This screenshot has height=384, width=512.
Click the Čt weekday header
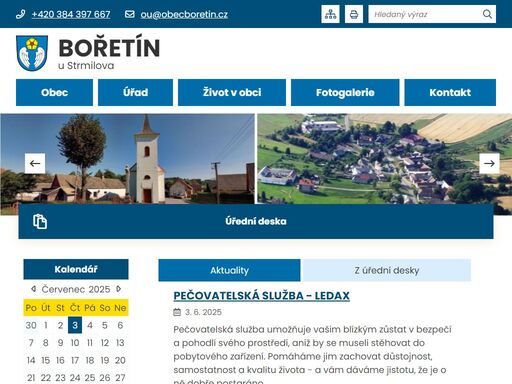pos(75,308)
